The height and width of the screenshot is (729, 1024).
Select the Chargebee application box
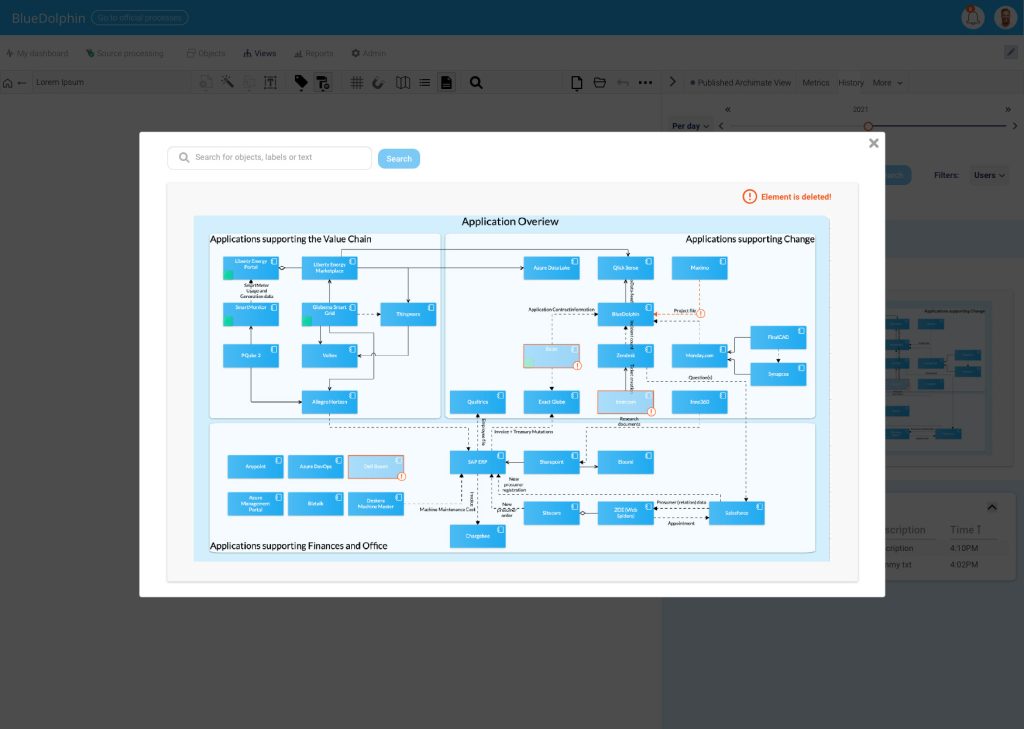(x=477, y=536)
